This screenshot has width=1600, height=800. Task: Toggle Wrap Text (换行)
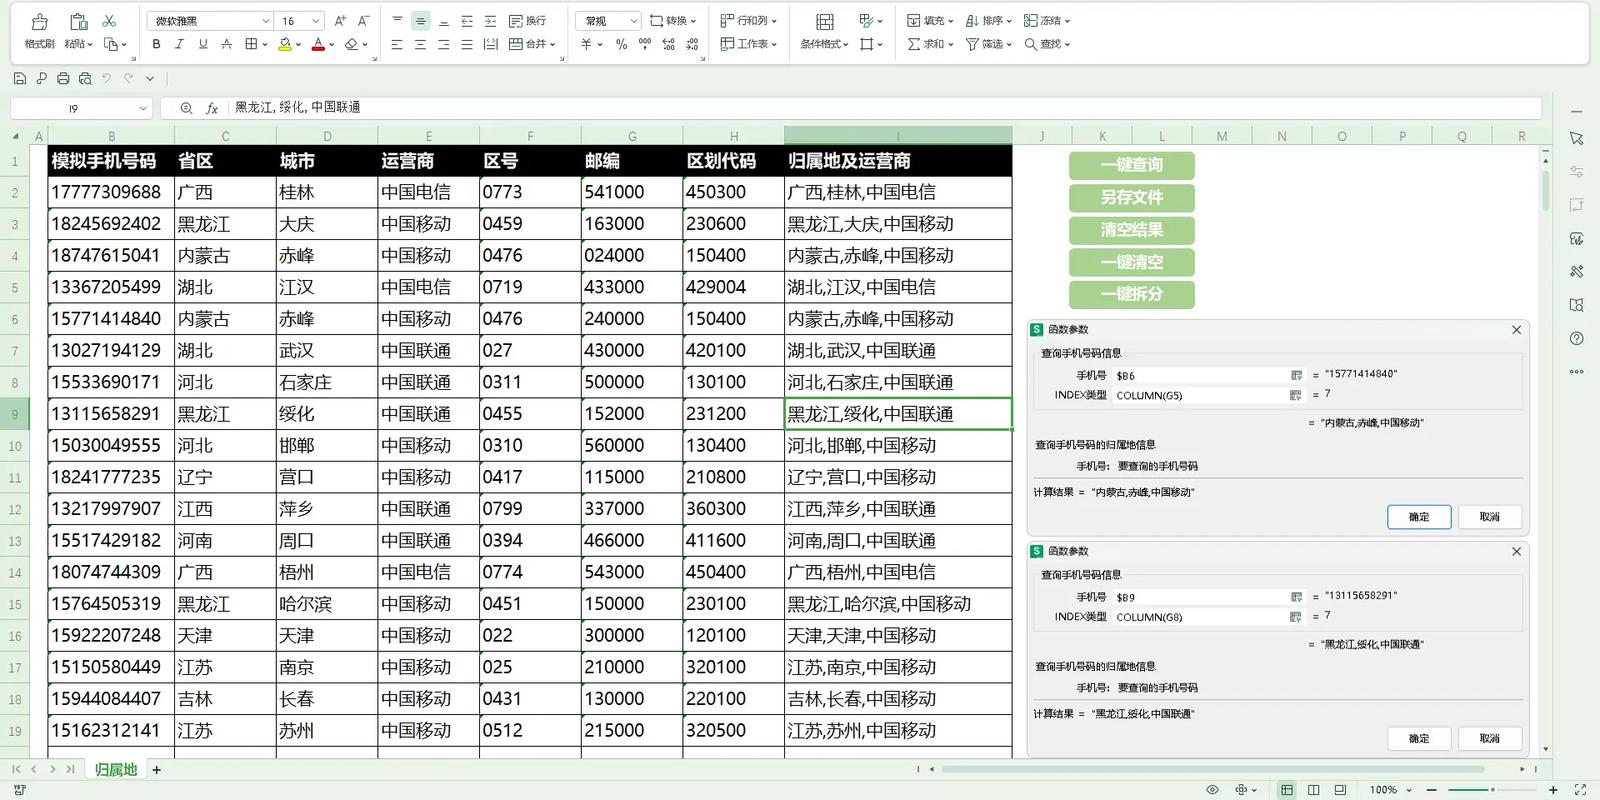pos(527,21)
